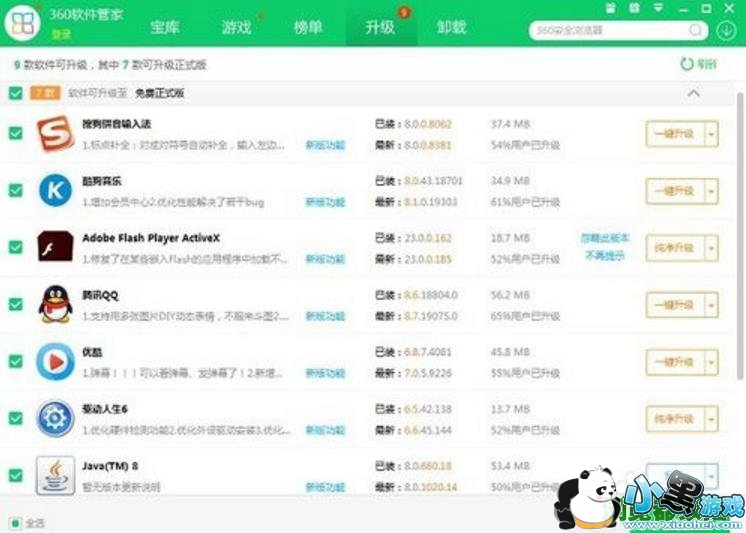Toggle the 全选 select-all checkbox at bottom

16,523
